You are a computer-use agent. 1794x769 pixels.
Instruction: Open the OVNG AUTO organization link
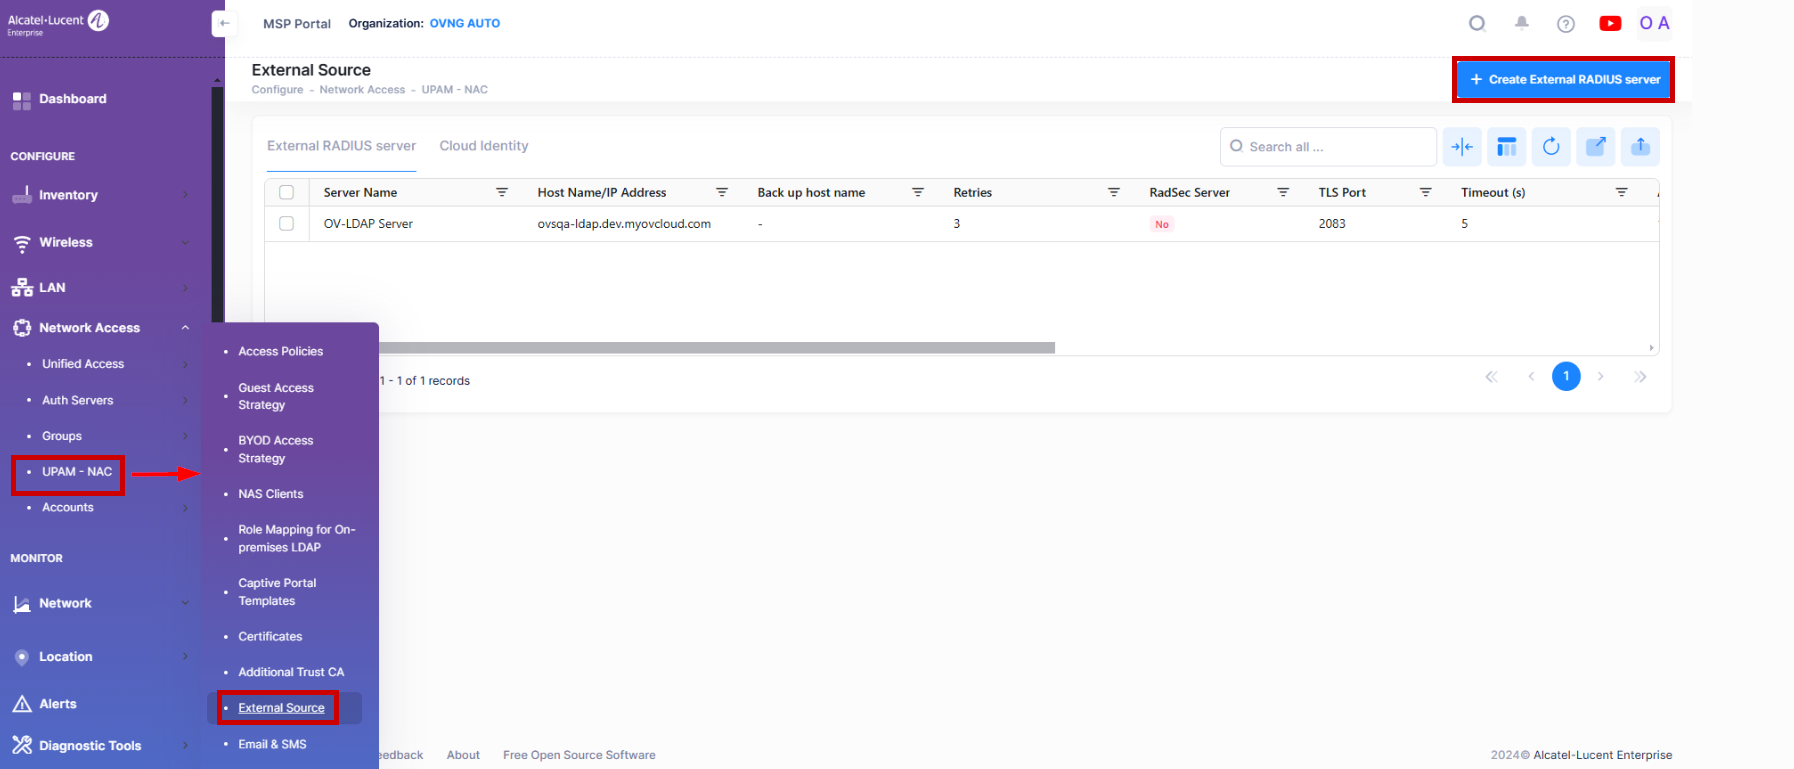pyautogui.click(x=464, y=23)
